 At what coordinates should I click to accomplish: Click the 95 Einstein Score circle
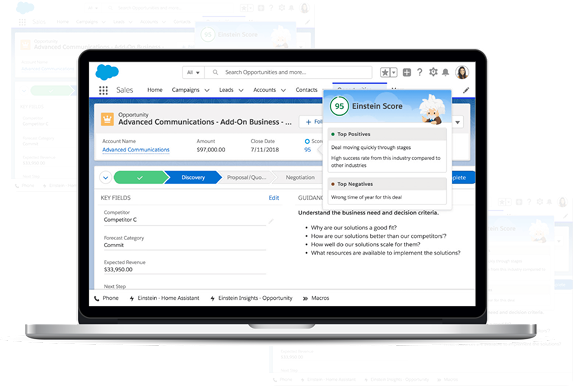point(339,106)
